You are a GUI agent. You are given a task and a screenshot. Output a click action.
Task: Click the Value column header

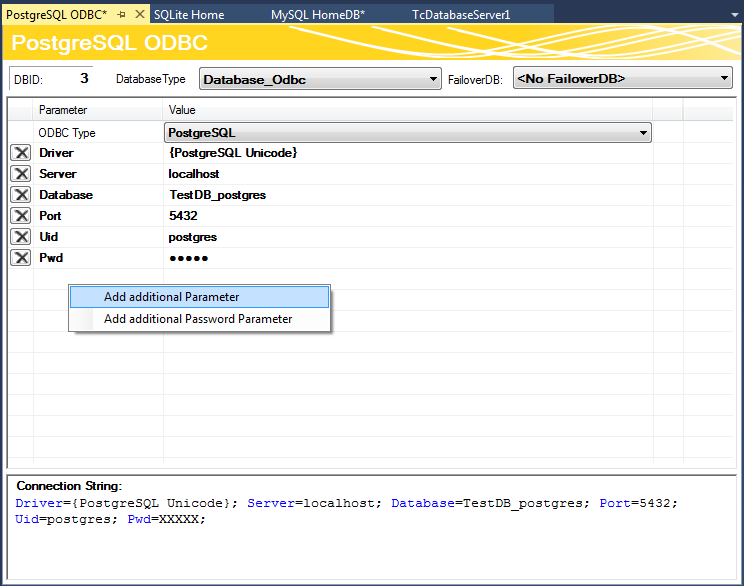click(x=408, y=110)
